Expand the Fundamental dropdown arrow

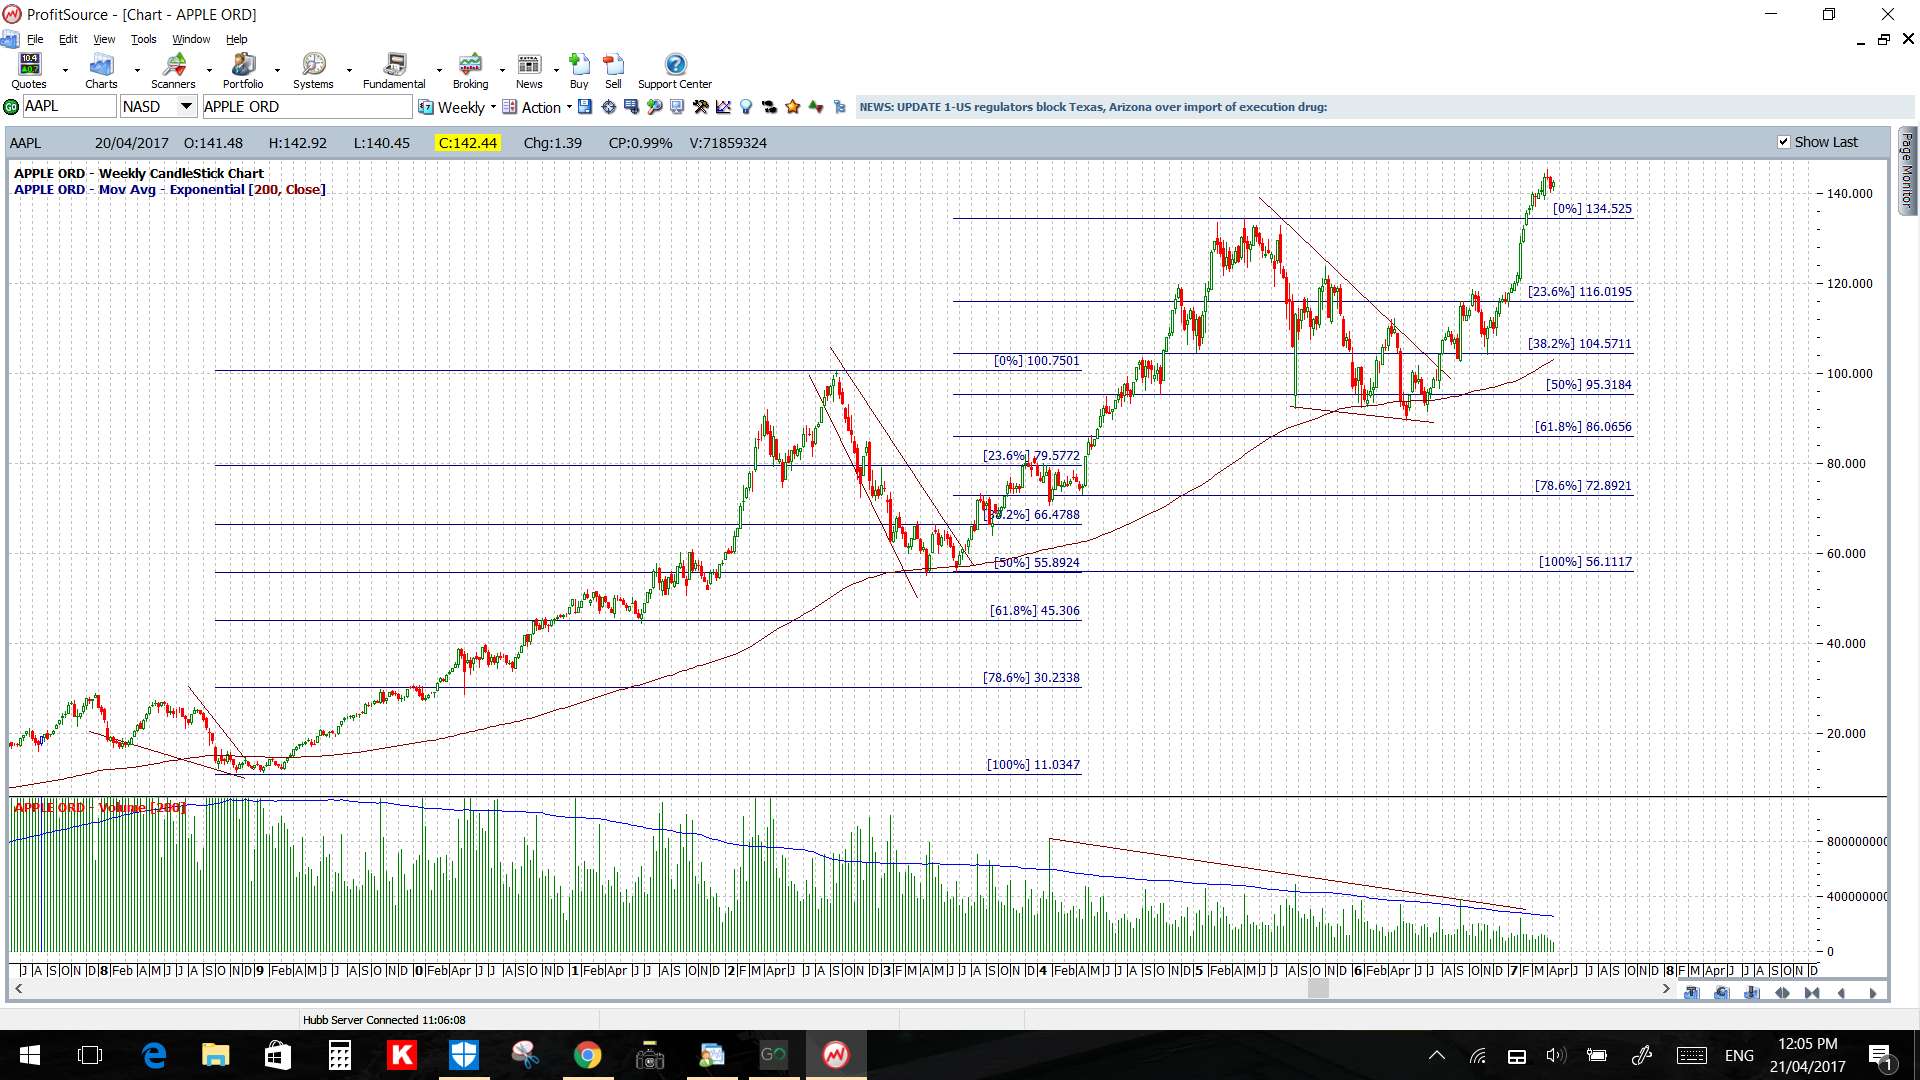pyautogui.click(x=439, y=71)
